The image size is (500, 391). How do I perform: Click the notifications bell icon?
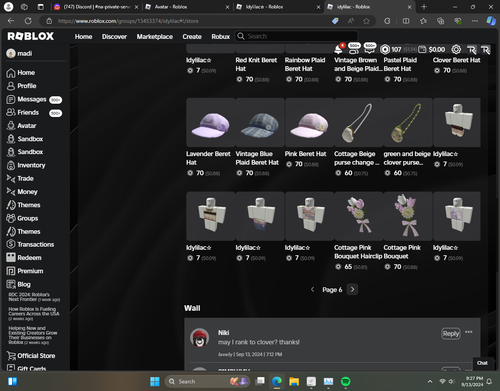[x=338, y=49]
